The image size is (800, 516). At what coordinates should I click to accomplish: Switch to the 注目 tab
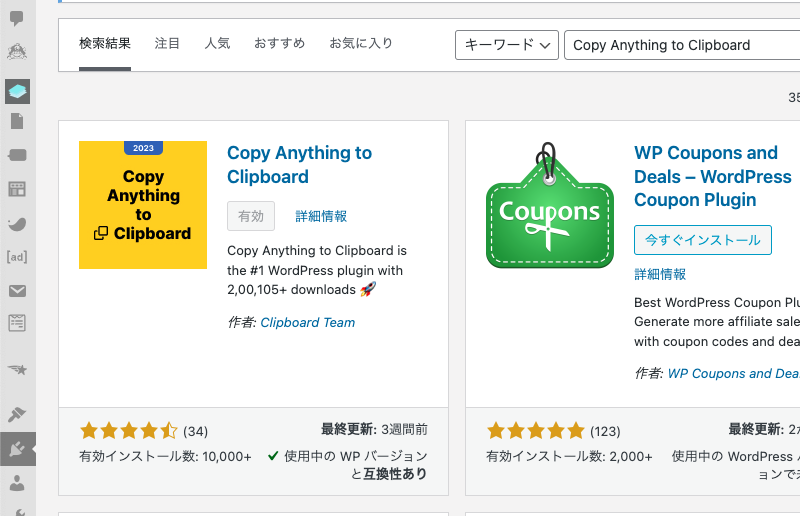point(167,43)
